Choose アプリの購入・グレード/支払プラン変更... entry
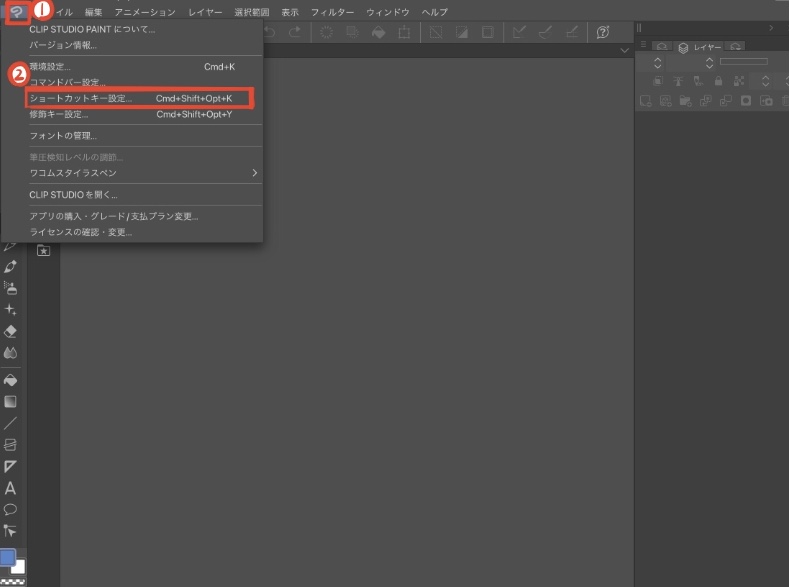 [x=114, y=216]
